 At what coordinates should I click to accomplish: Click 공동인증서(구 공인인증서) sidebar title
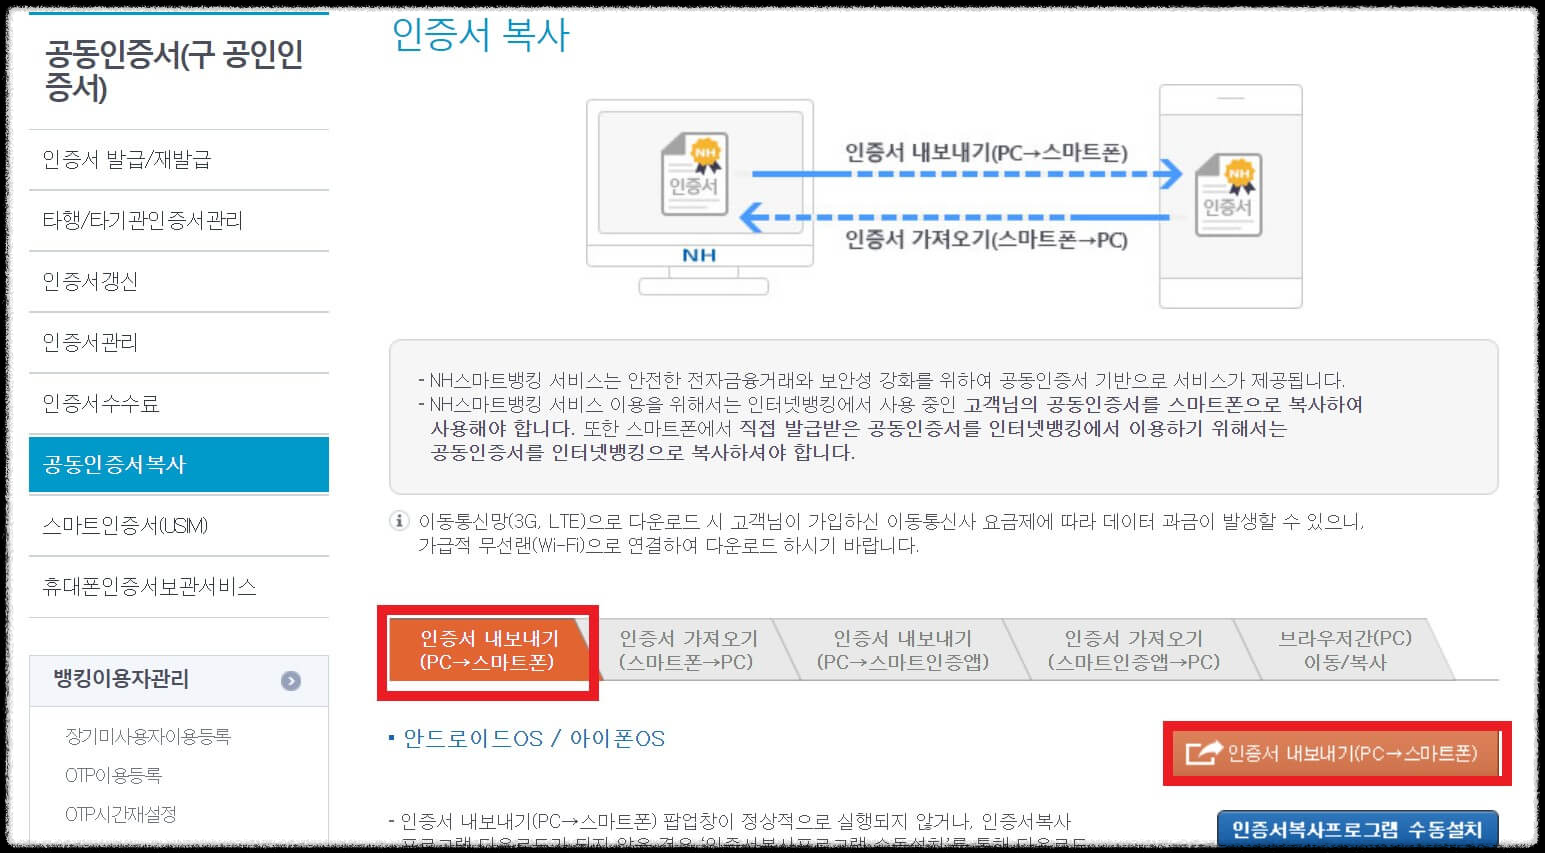pos(174,70)
